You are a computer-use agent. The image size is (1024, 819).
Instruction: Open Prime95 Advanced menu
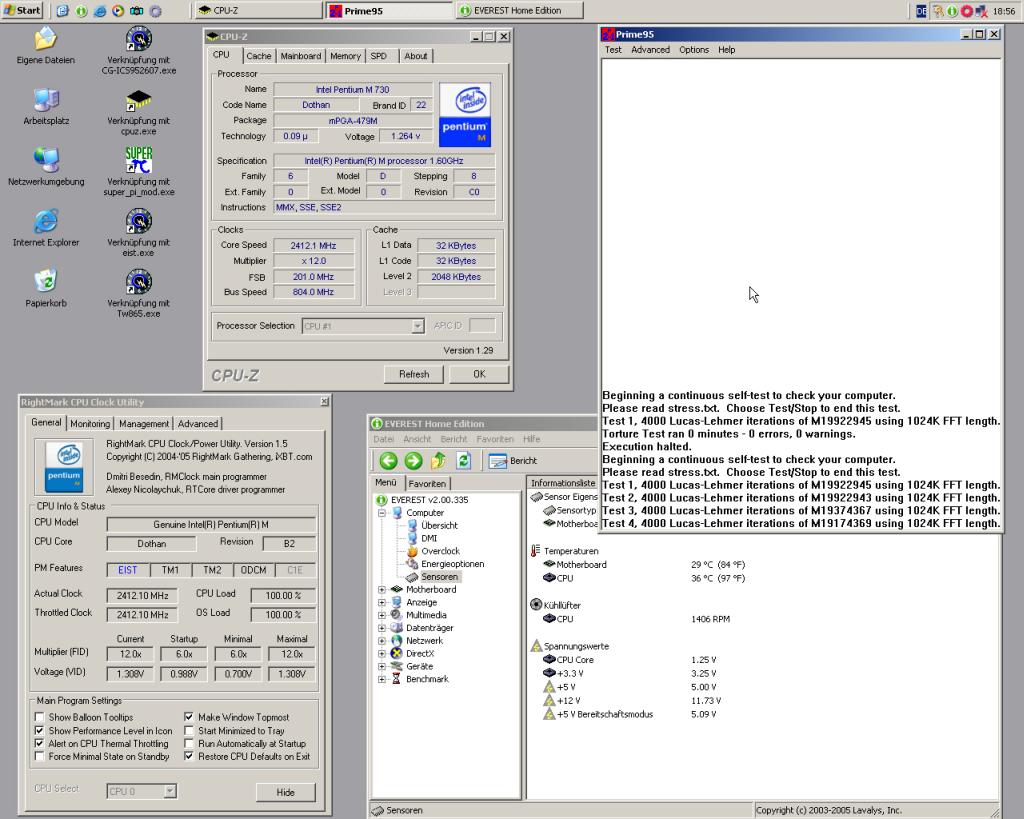point(650,50)
